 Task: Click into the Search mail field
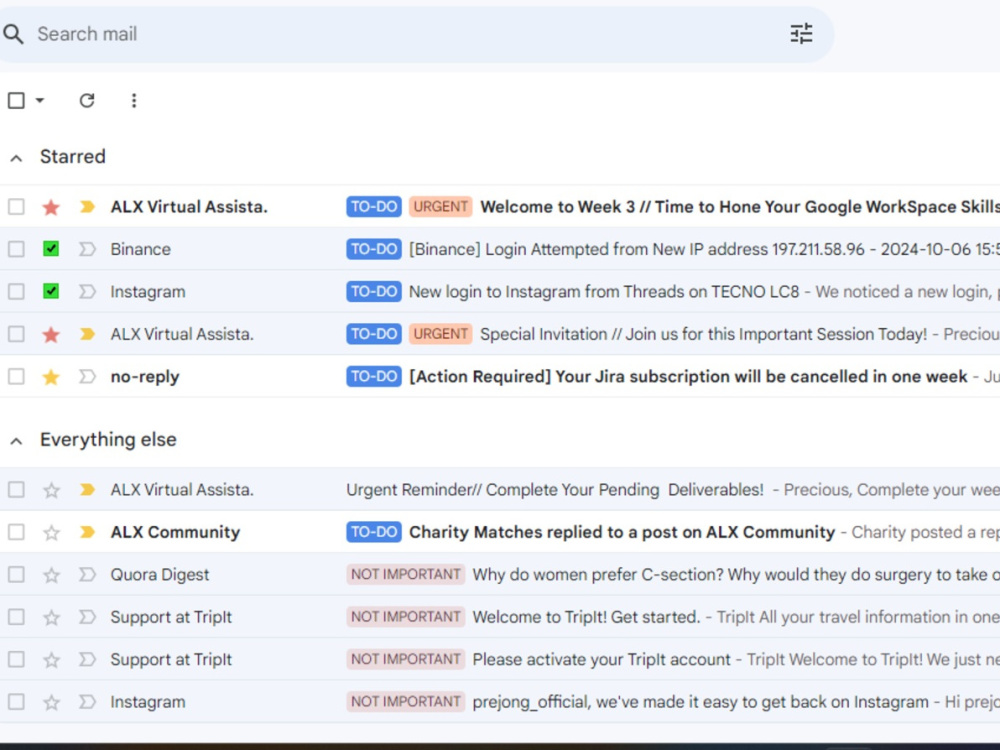(x=408, y=34)
